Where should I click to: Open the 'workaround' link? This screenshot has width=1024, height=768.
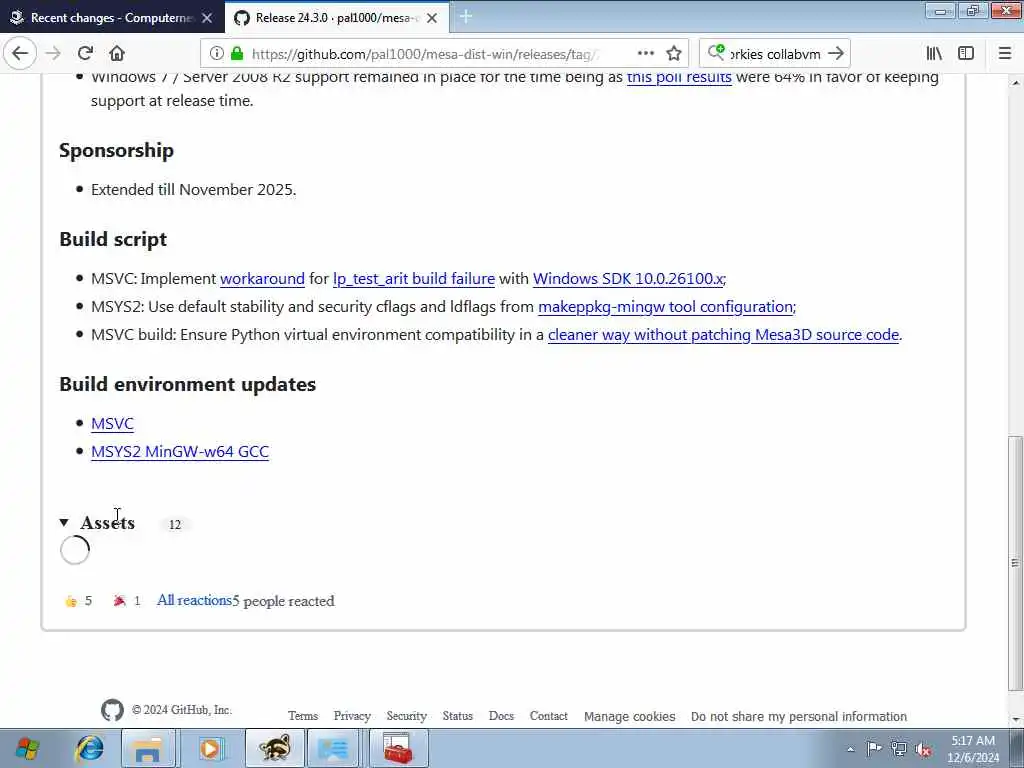pos(263,279)
